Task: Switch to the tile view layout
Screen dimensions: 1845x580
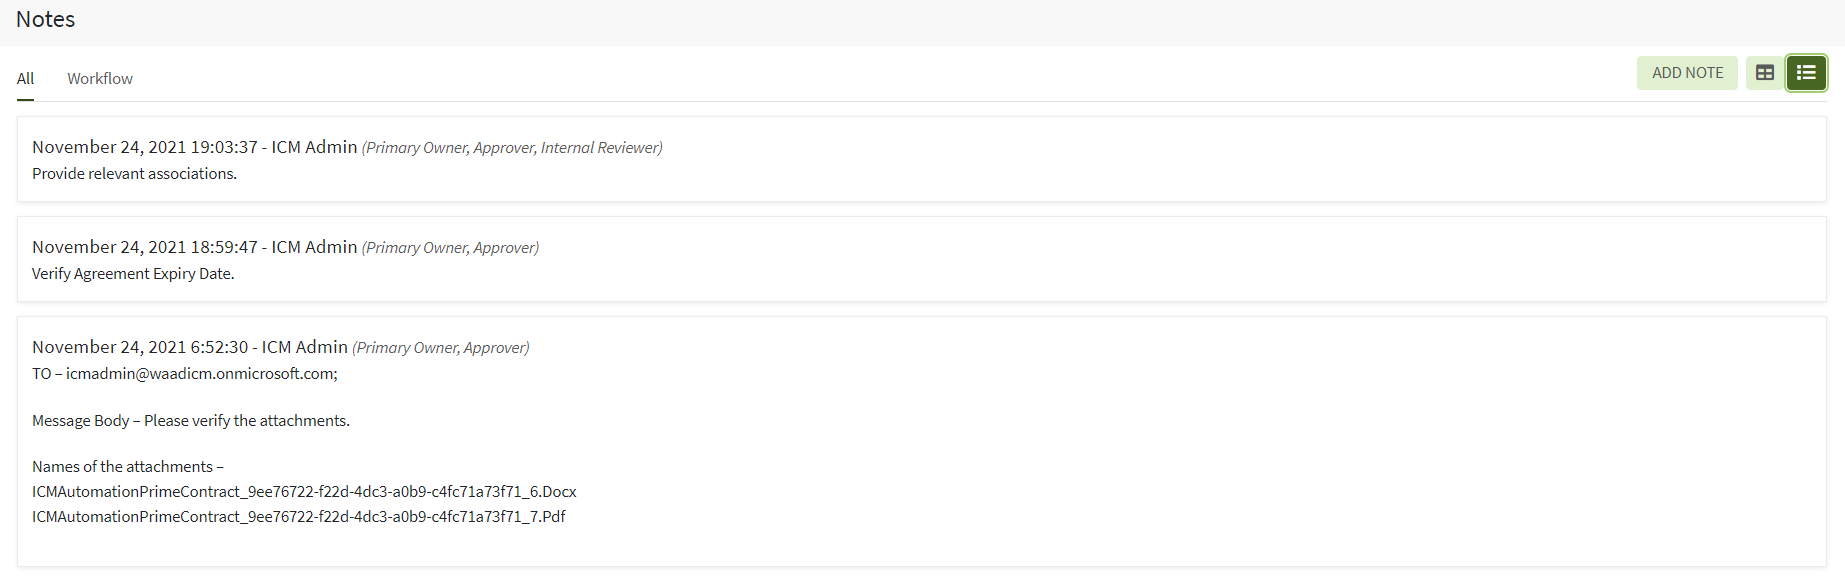Action: coord(1765,73)
